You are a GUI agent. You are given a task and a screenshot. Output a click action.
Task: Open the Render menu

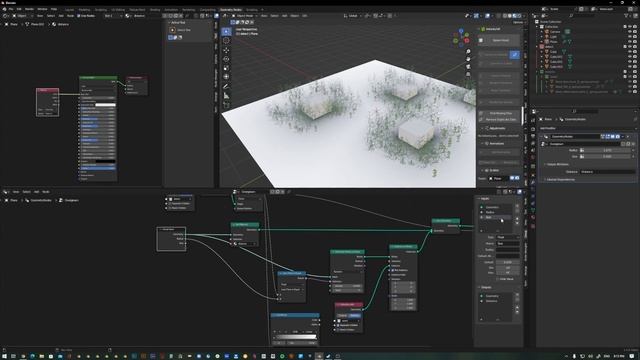(x=29, y=9)
